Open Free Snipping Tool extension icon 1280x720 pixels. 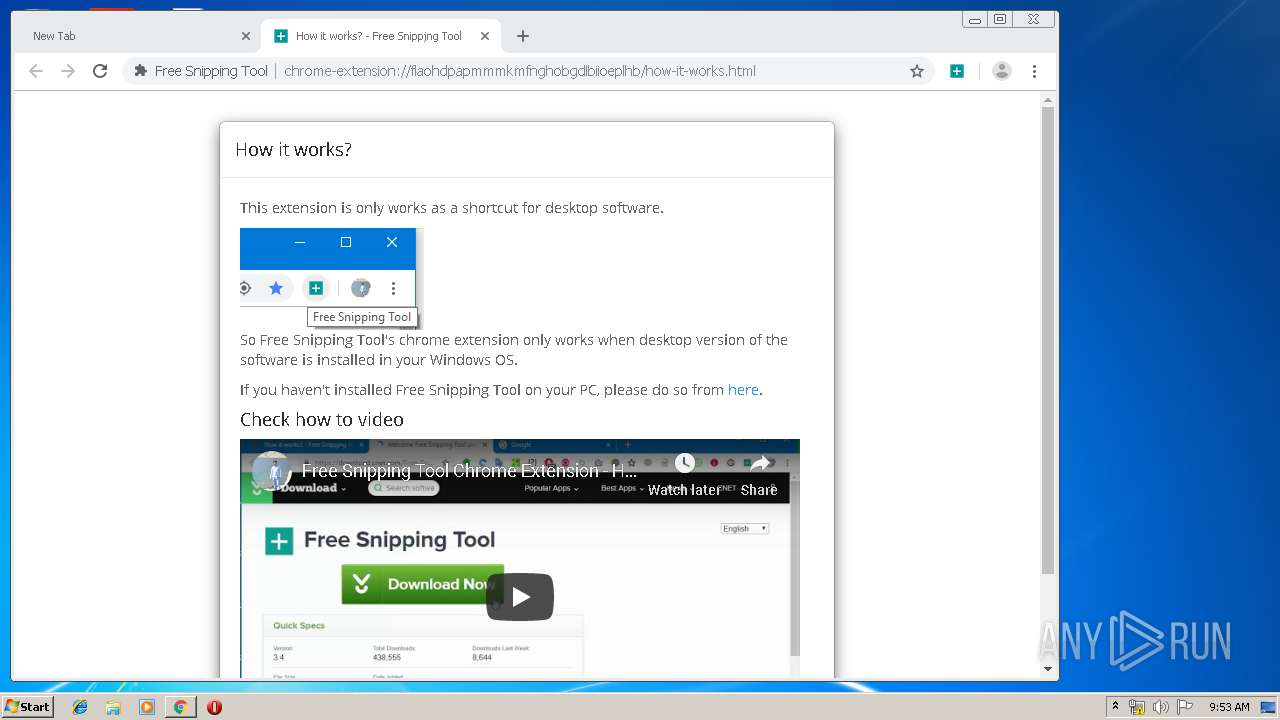pyautogui.click(x=957, y=71)
